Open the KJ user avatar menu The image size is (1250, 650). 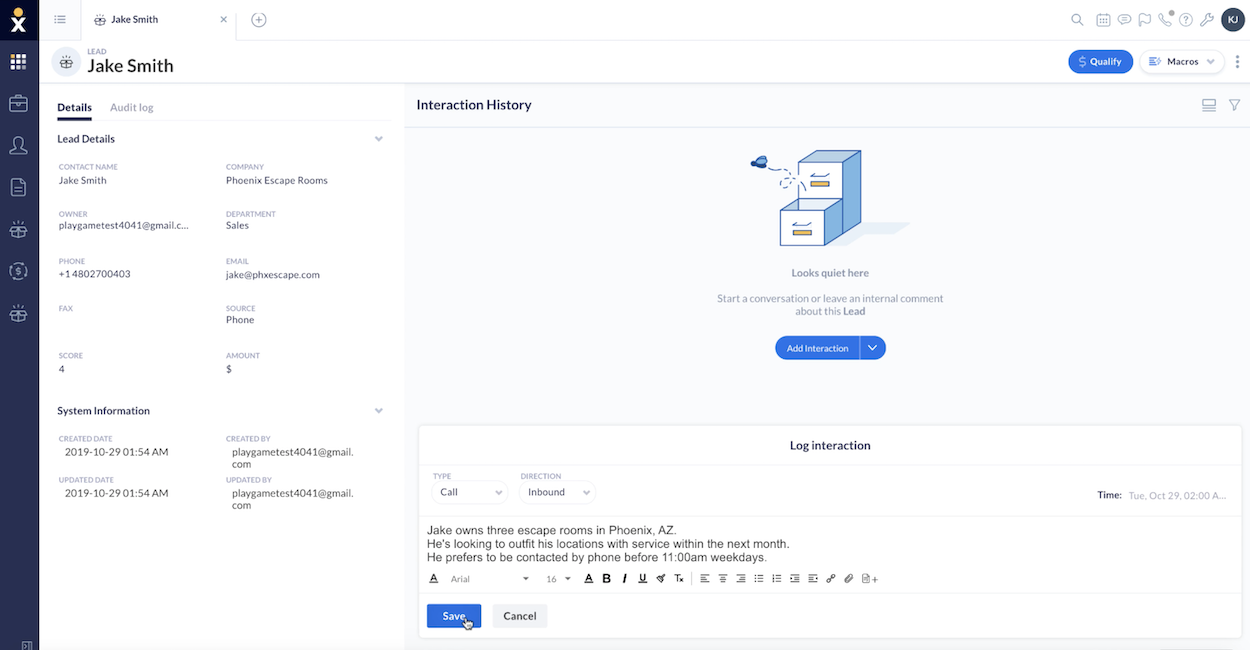point(1233,19)
